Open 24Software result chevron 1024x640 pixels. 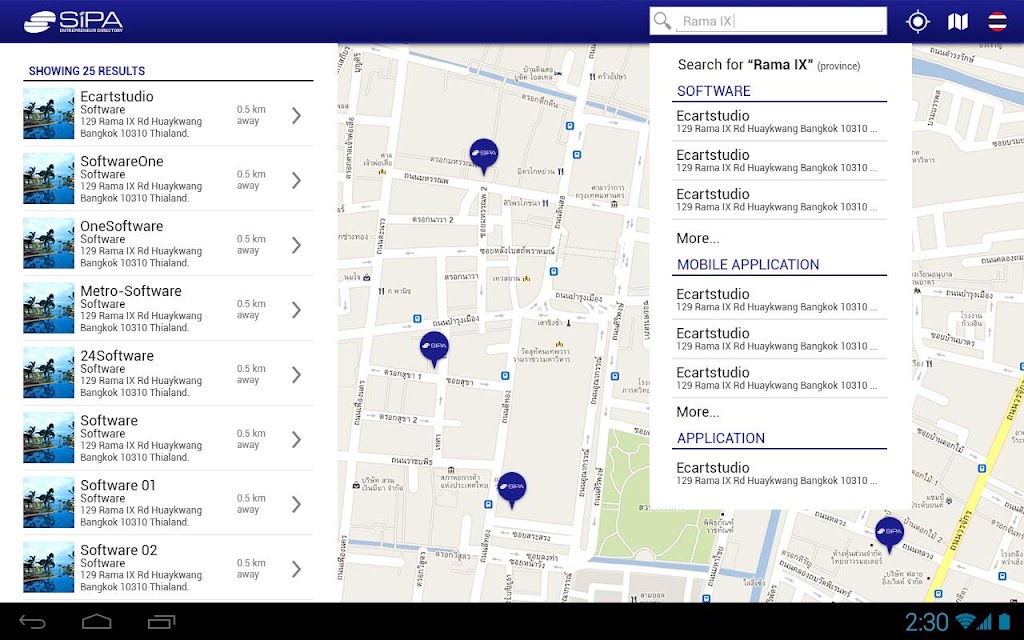point(296,374)
